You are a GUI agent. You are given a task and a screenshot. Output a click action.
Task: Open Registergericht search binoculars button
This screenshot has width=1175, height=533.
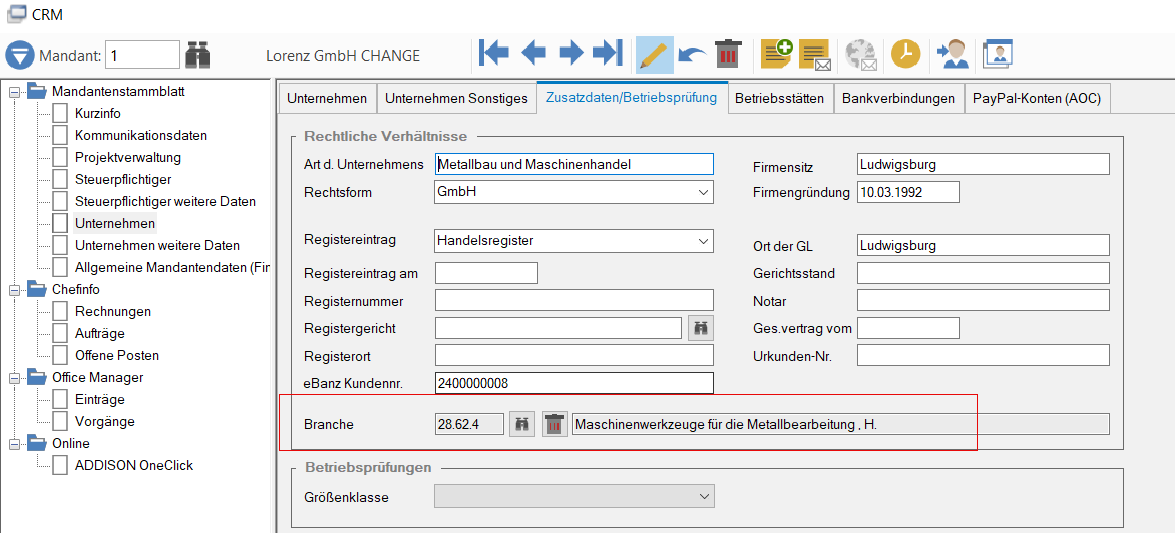(702, 328)
